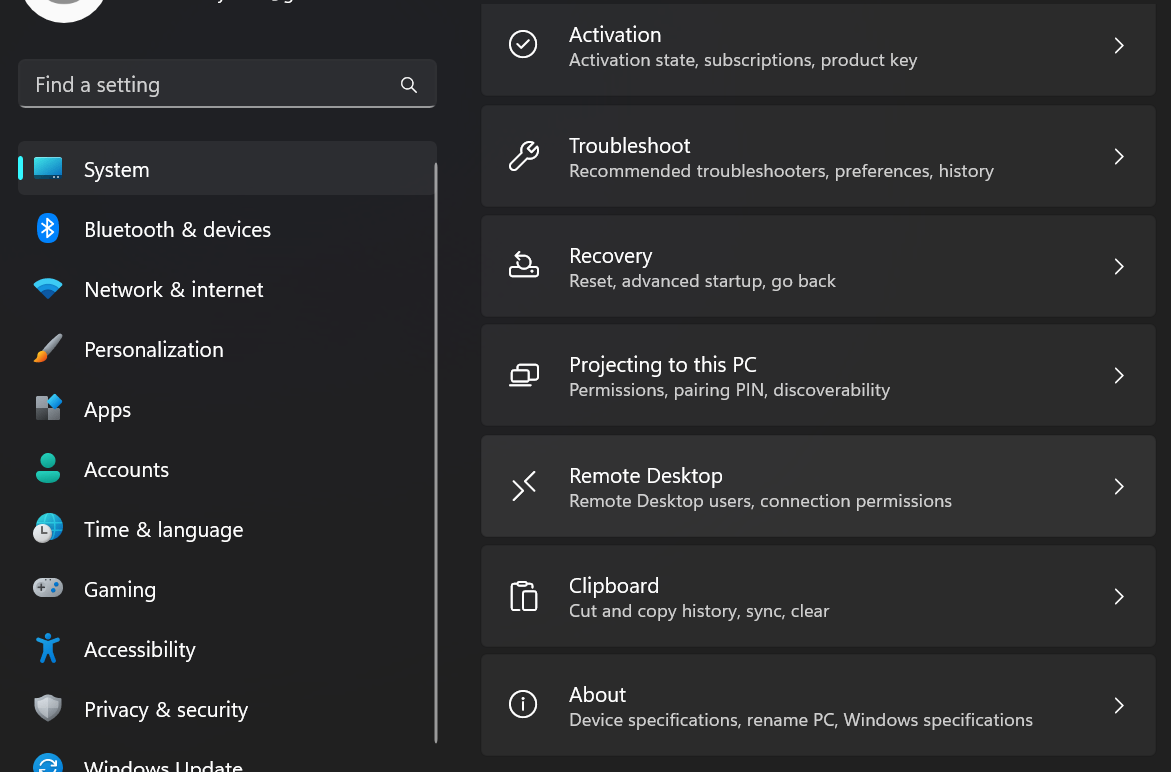Click the Wi-Fi Network & internet icon
Screen dimensions: 1171x772
(48, 289)
